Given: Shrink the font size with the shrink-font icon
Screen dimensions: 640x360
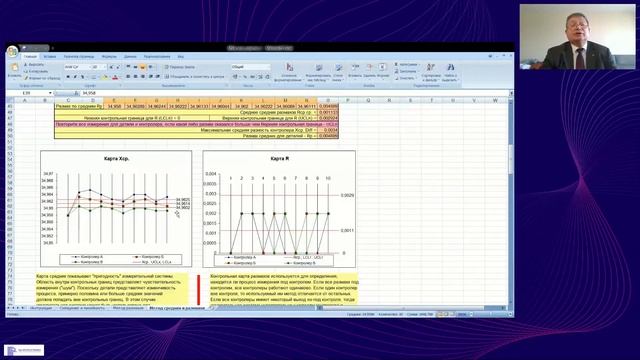Looking at the screenshot, I should click(x=118, y=67).
